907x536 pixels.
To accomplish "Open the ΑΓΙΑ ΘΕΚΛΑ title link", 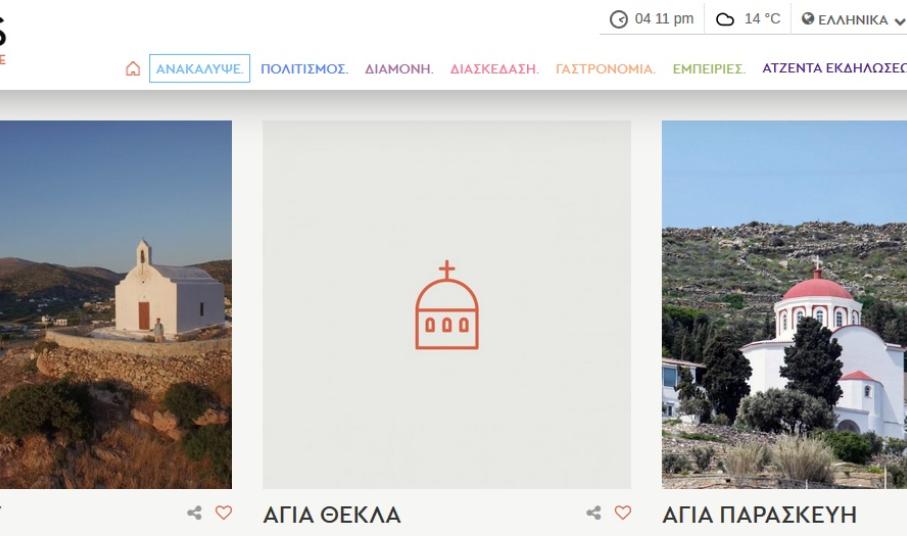I will point(331,515).
